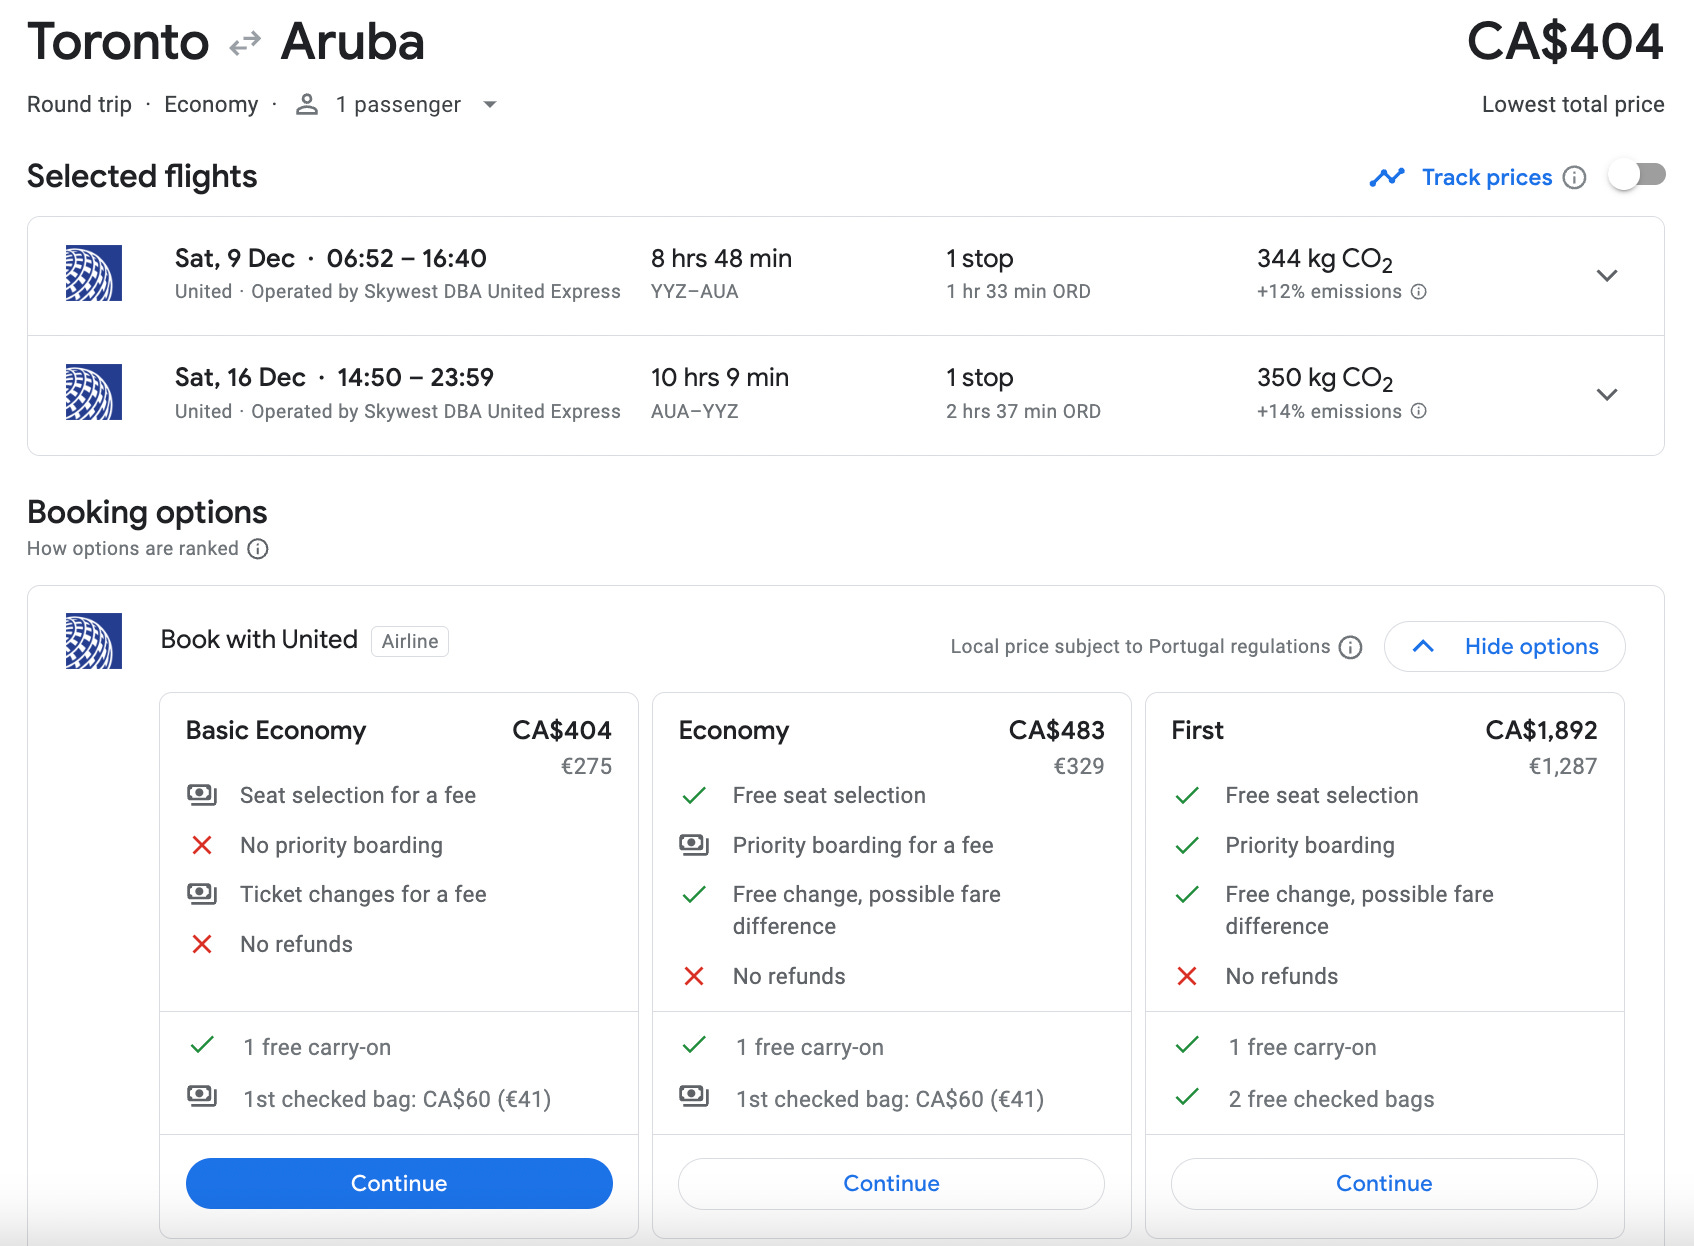1694x1246 pixels.
Task: Continue with the CA$483 Economy fare
Action: tap(891, 1183)
